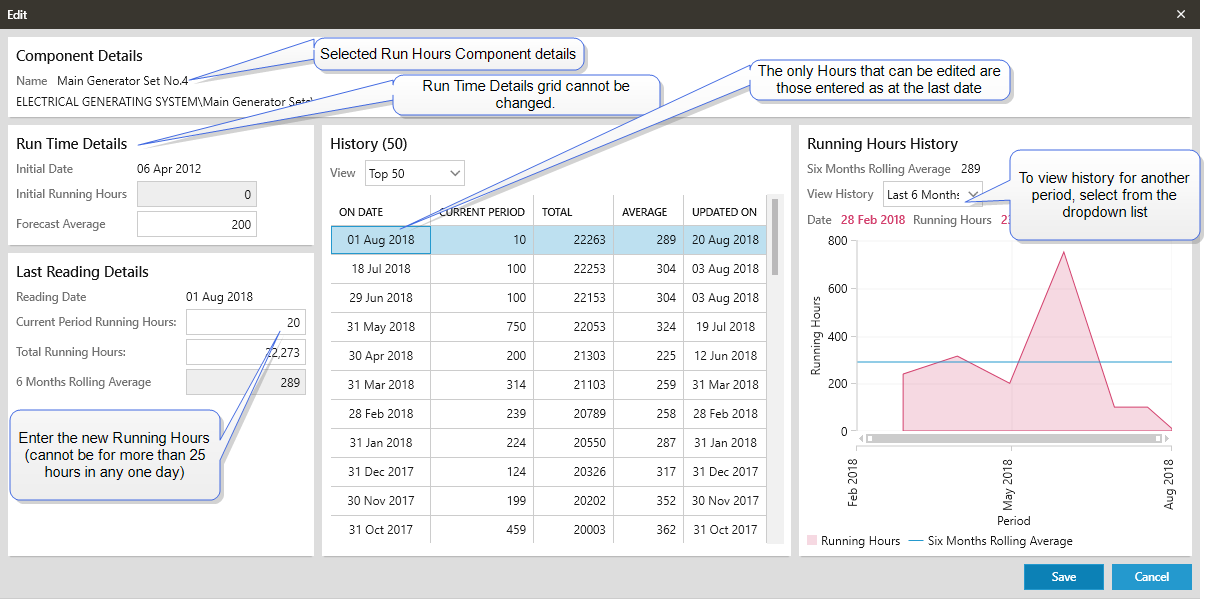The height and width of the screenshot is (599, 1214).
Task: Sort by the CURRENT PERIOD column header
Action: (x=482, y=211)
